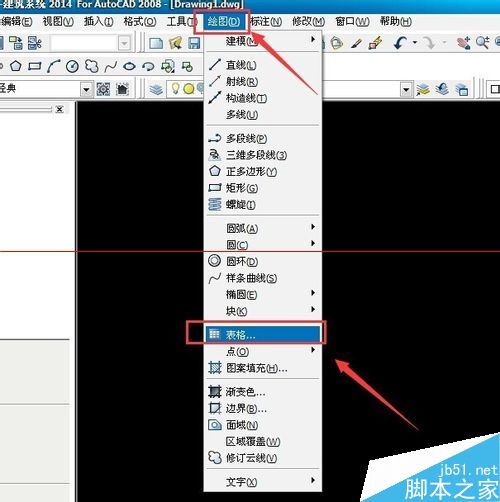Click the new drawing toolbar icon
Screen dimensions: 500x502
156,43
